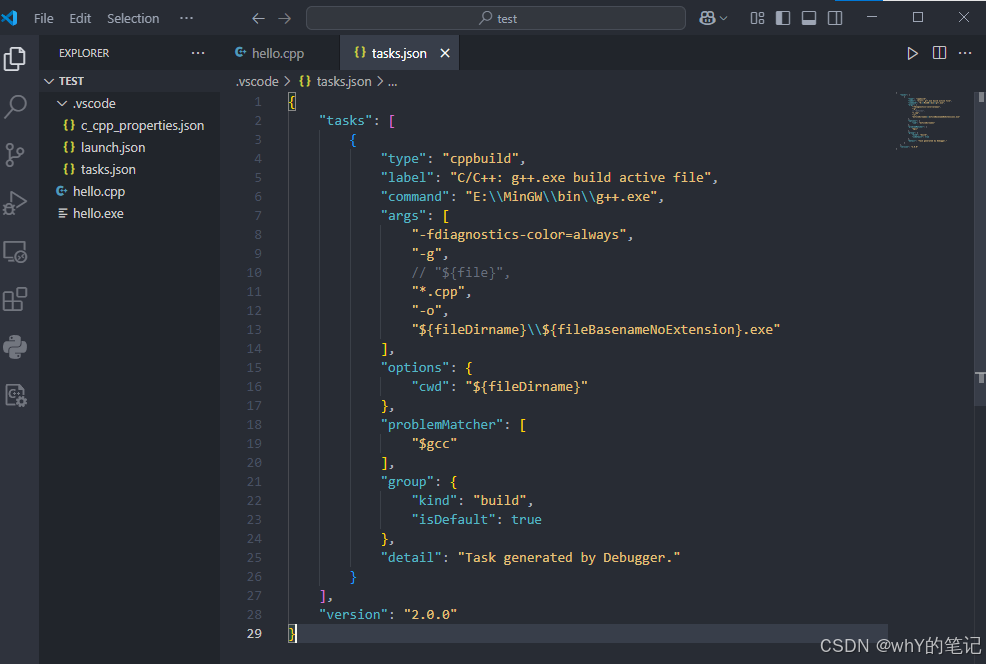Open the Copilot chat icon
986x664 pixels.
707,18
